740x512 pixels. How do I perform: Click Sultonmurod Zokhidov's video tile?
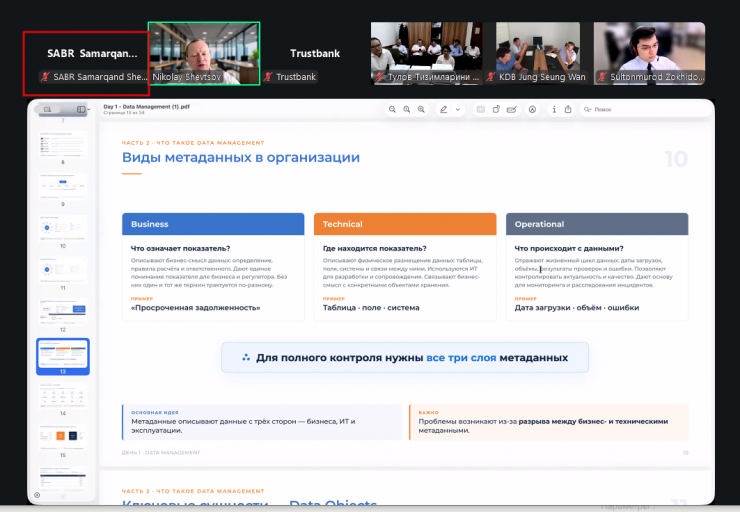(649, 53)
